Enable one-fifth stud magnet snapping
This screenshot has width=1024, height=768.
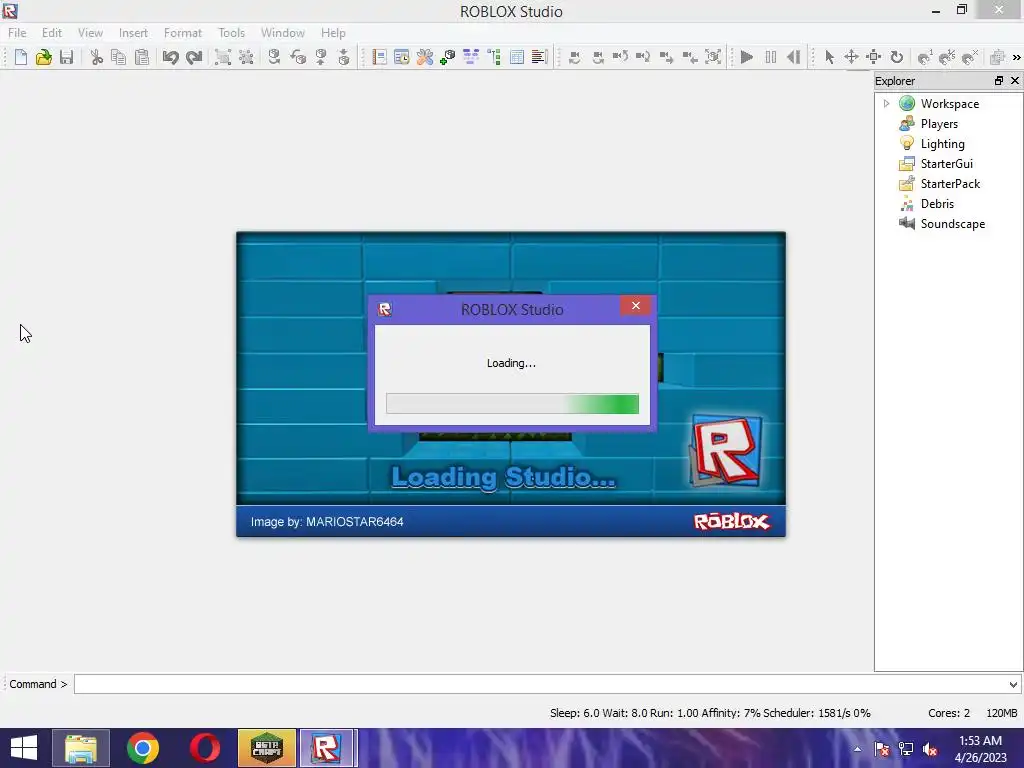pyautogui.click(x=948, y=57)
